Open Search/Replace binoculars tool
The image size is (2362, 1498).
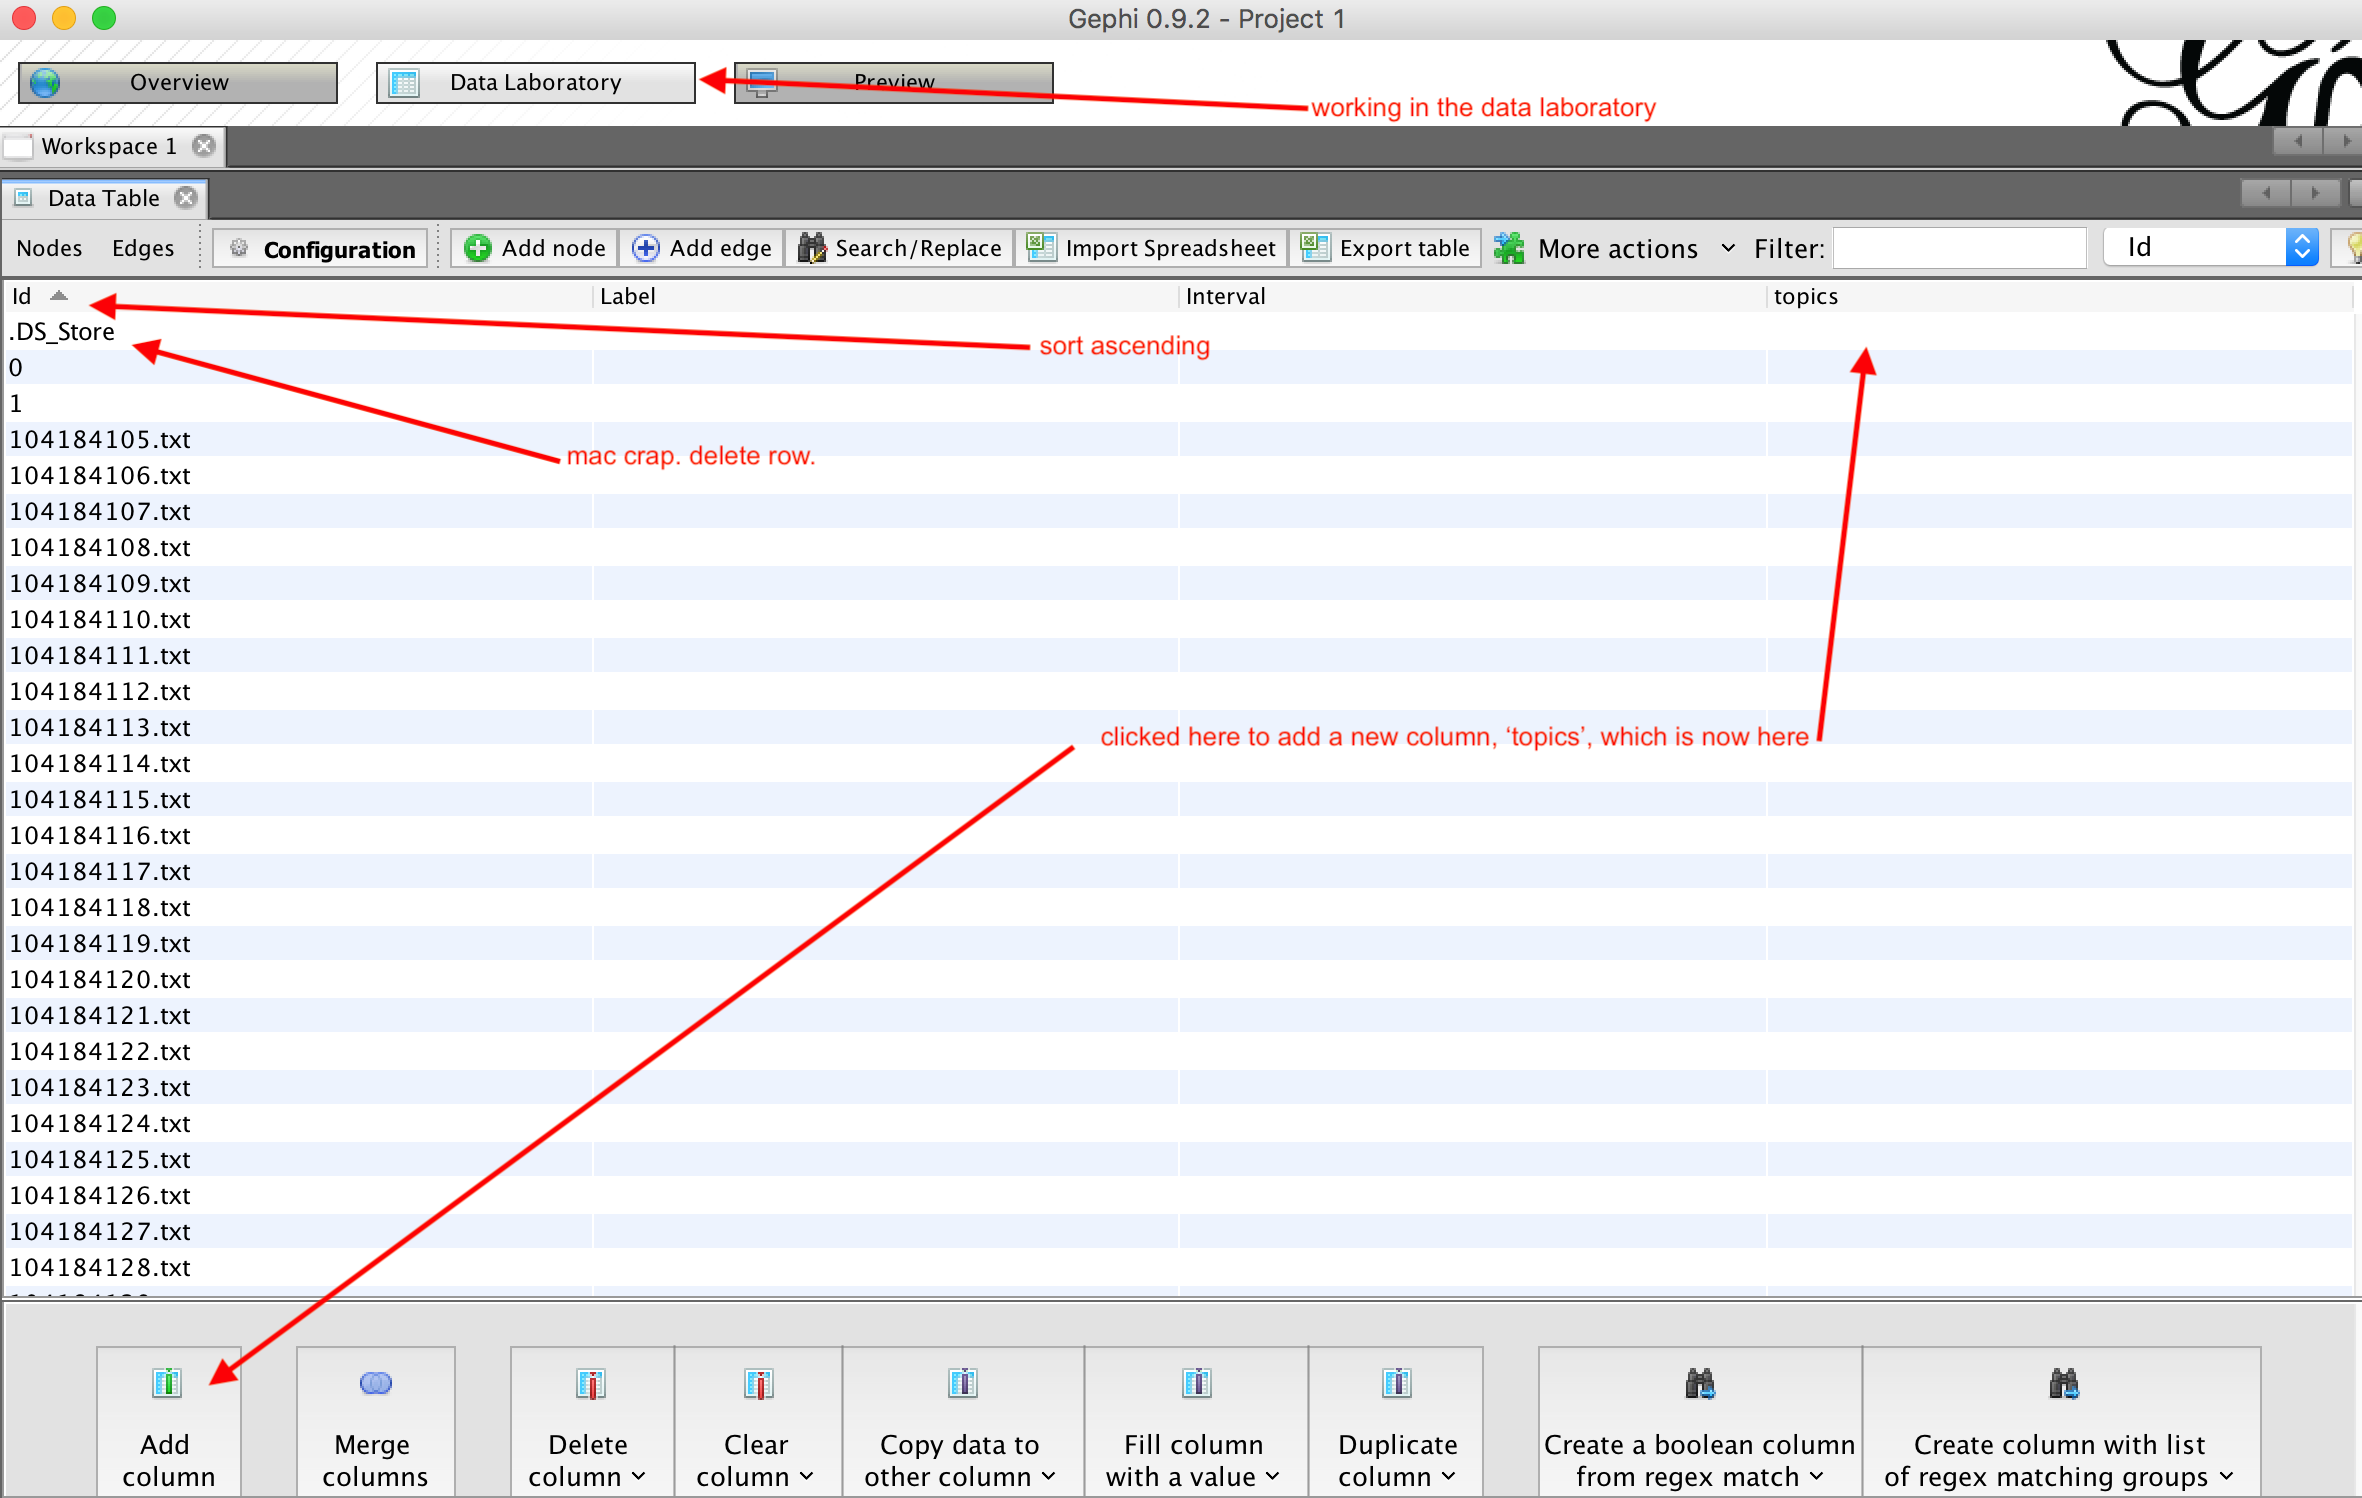[x=811, y=248]
